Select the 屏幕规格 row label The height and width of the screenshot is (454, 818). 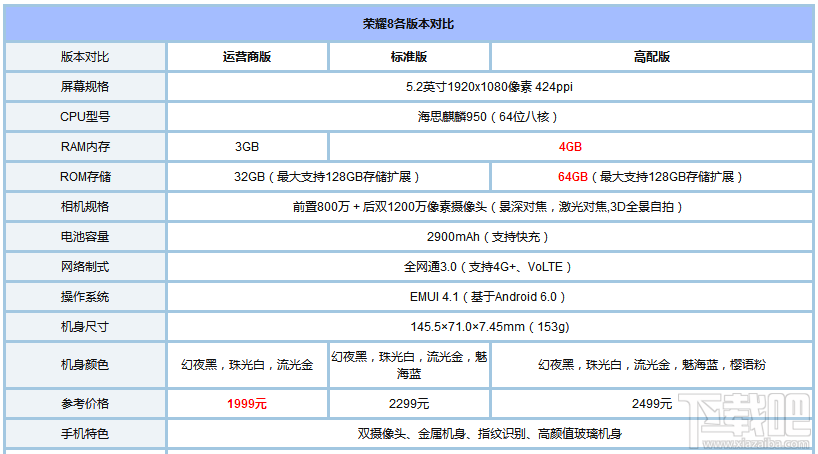pos(85,87)
